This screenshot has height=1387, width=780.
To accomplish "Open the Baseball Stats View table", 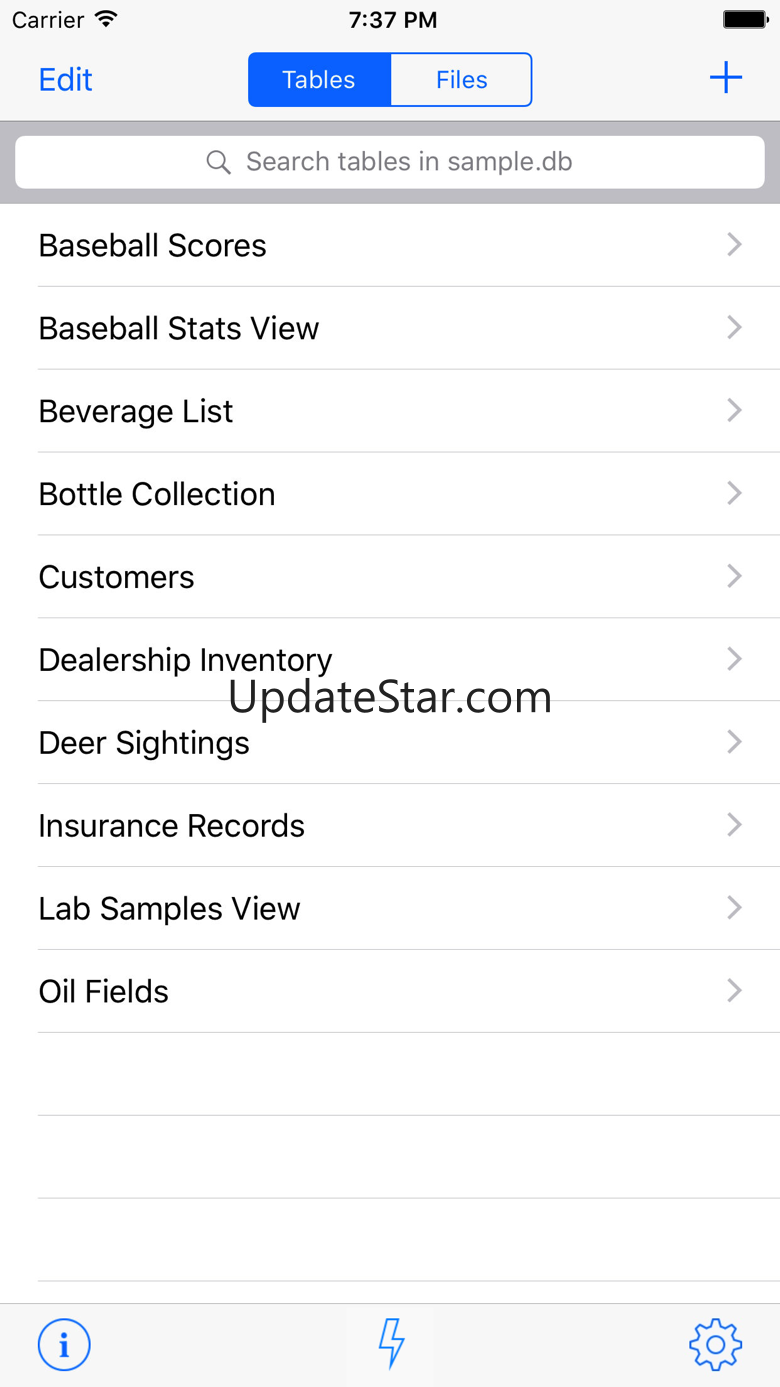I will (179, 328).
